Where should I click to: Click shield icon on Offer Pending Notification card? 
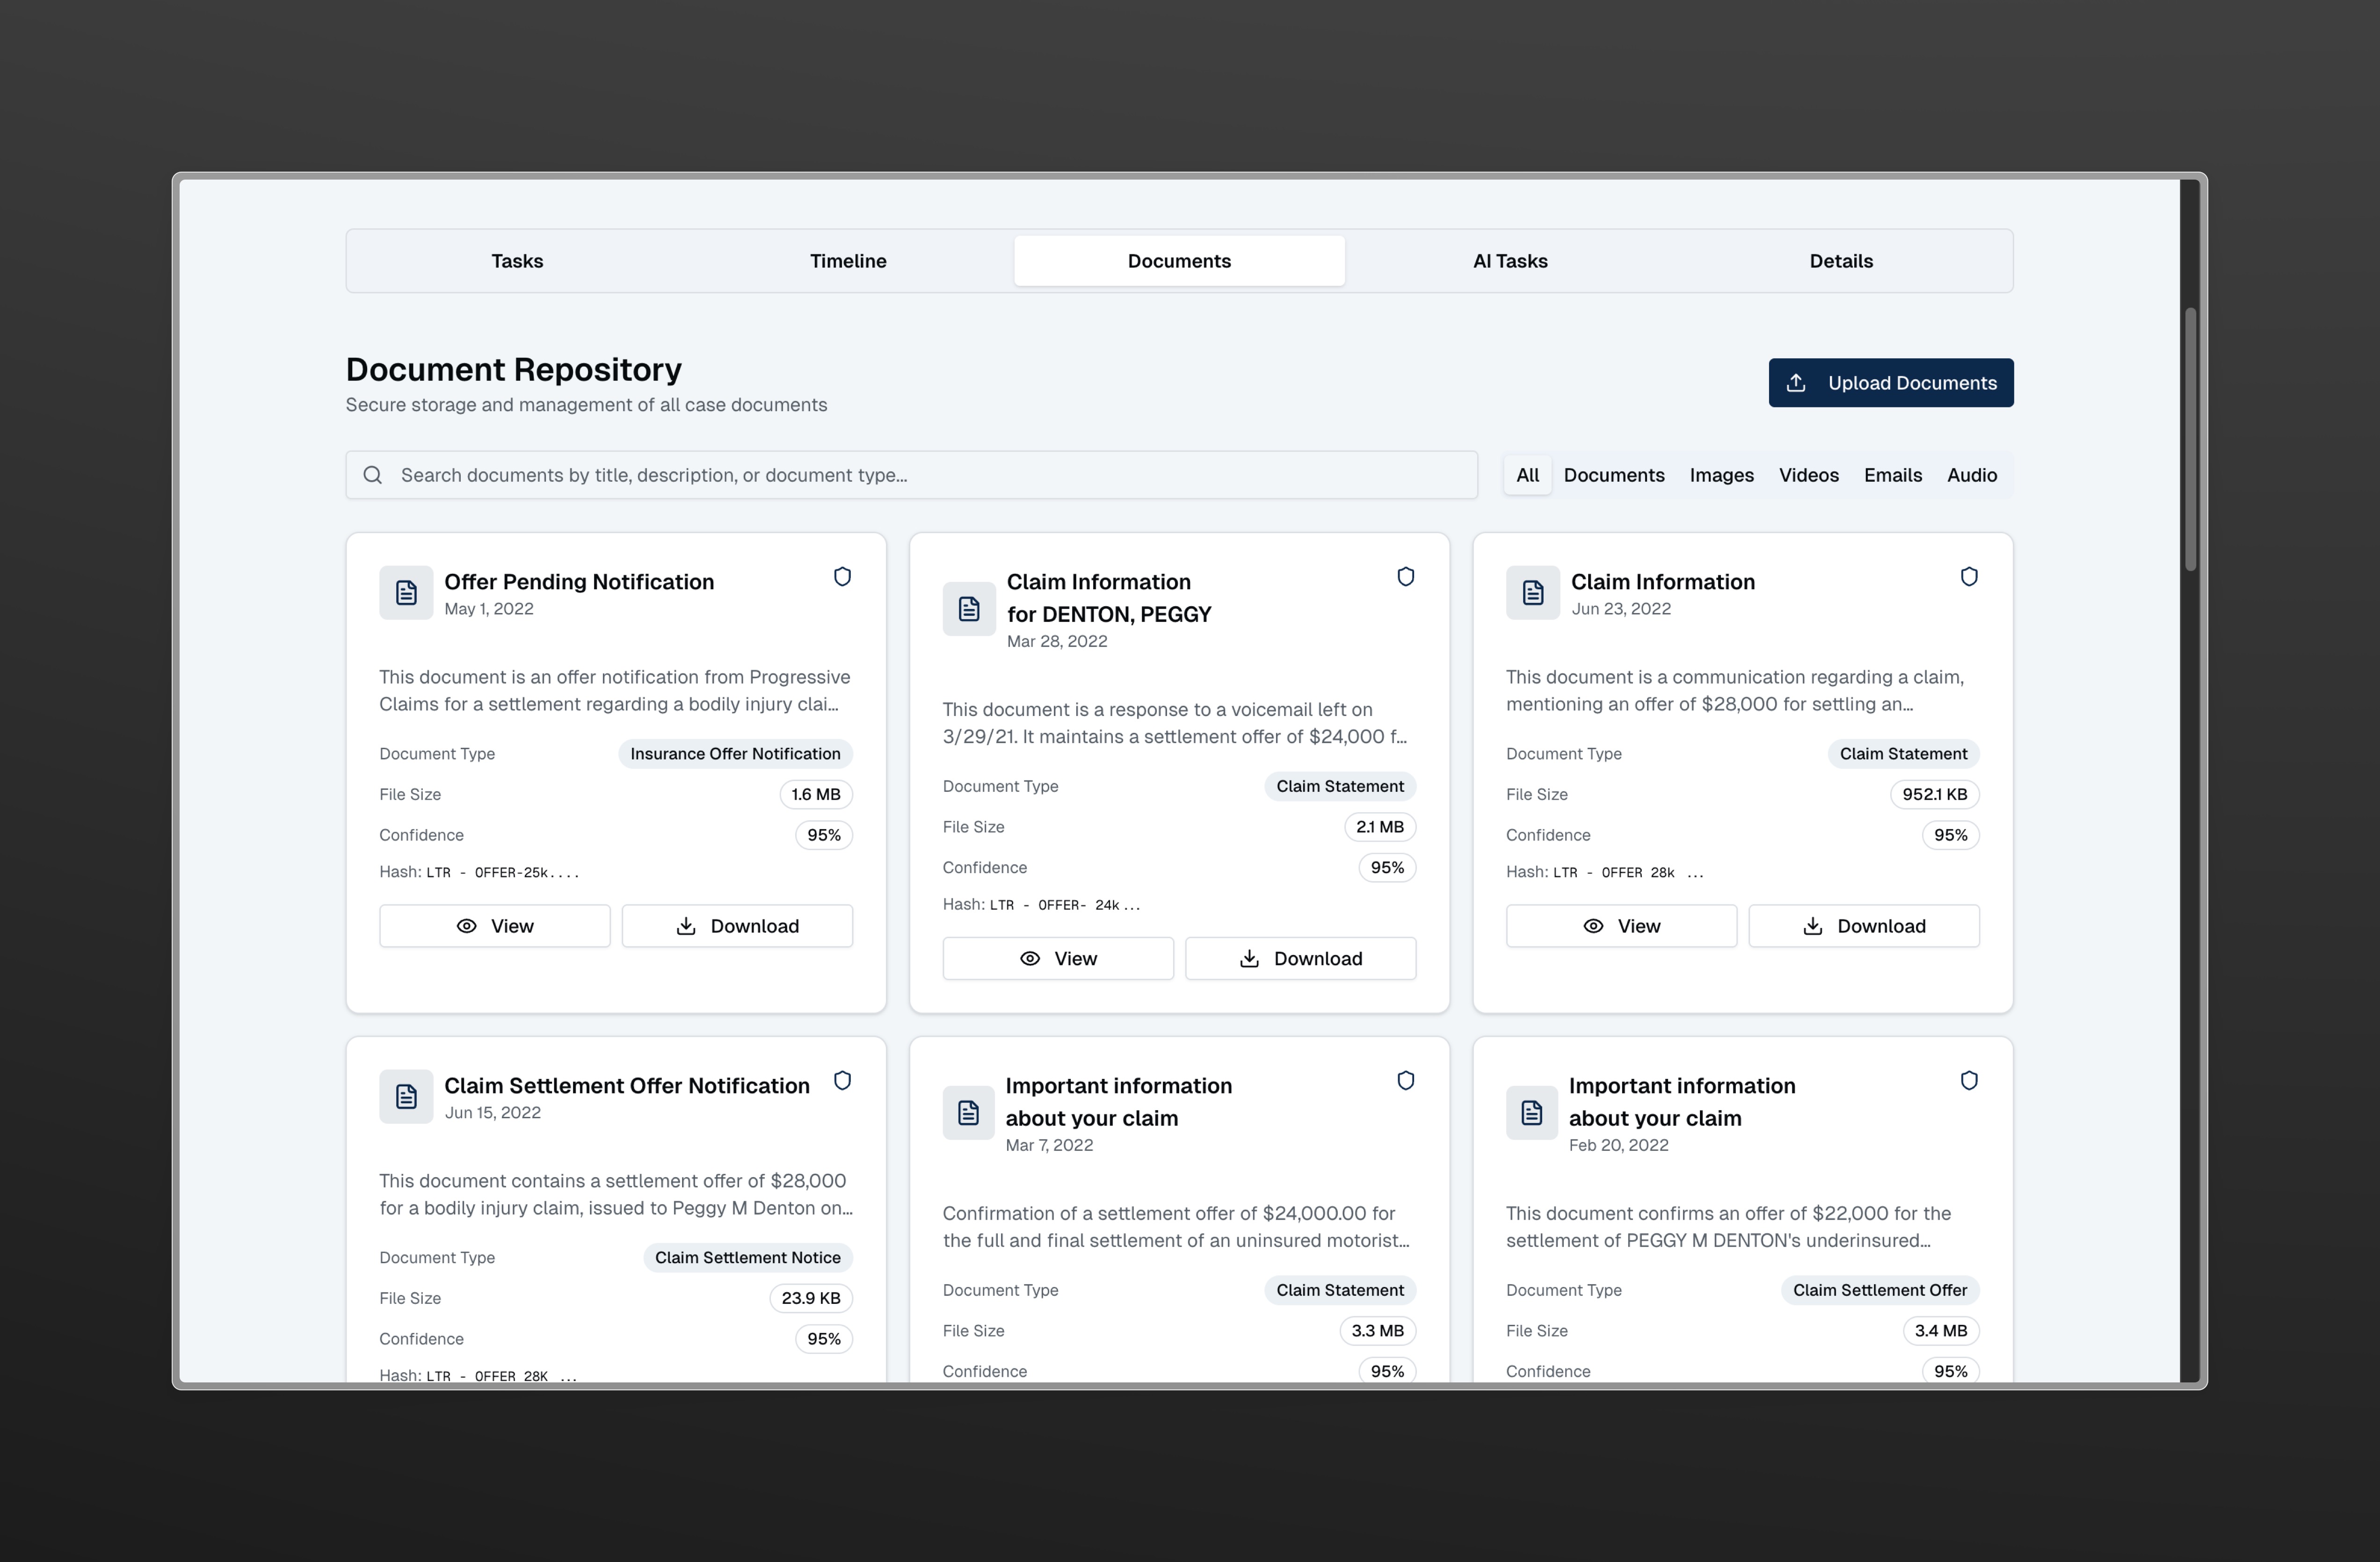(x=842, y=577)
